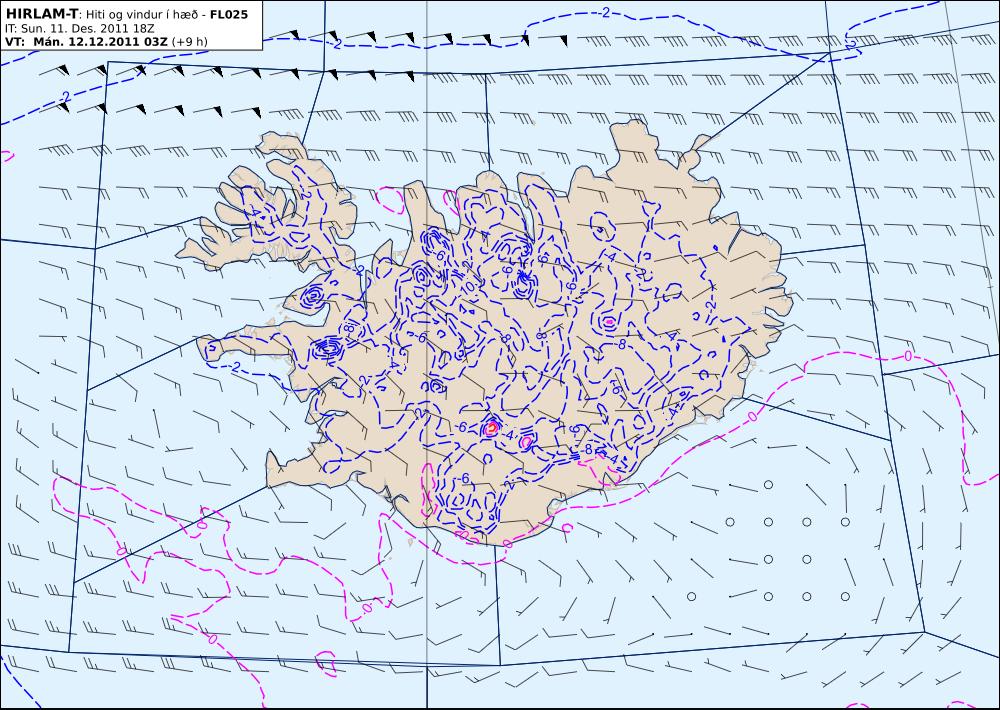
Task: Click the HIRLAM-T title text
Action: 41,14
